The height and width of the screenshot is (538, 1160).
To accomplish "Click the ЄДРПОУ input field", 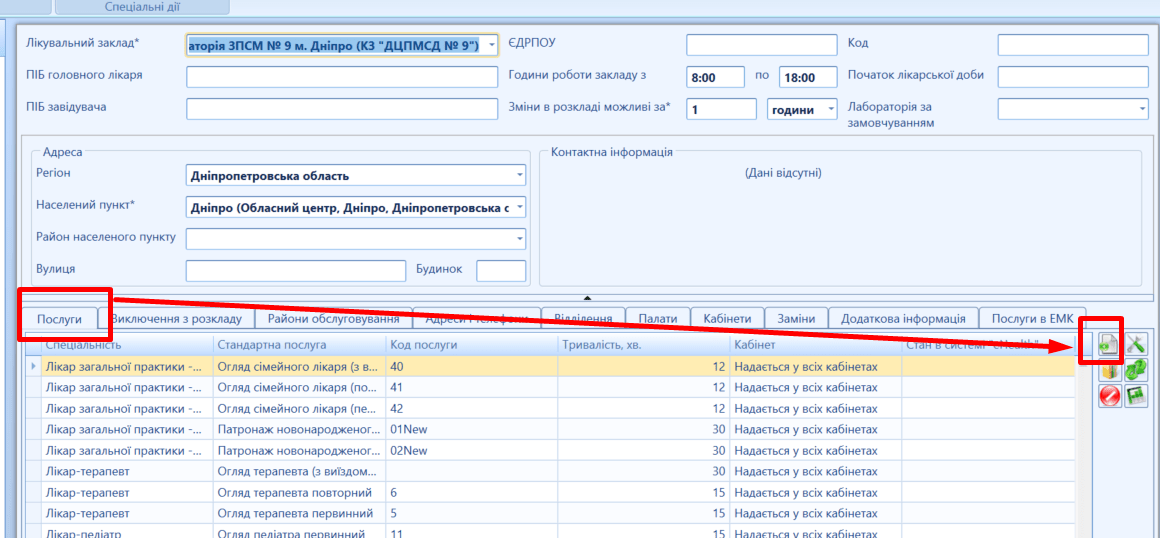I will tap(761, 45).
